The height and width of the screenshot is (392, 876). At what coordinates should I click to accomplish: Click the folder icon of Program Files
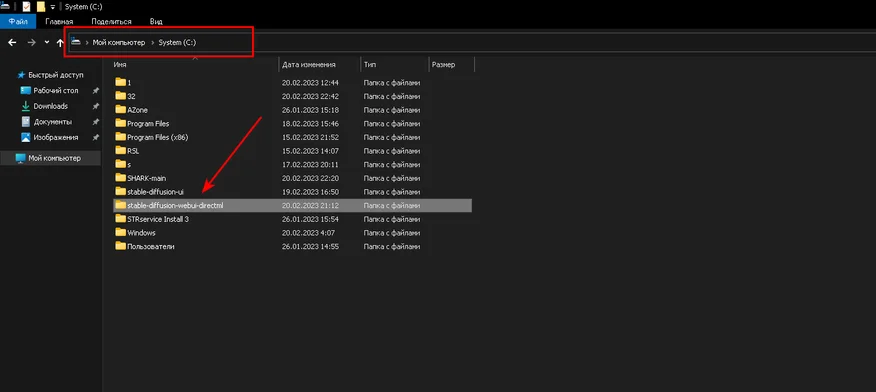click(x=120, y=123)
